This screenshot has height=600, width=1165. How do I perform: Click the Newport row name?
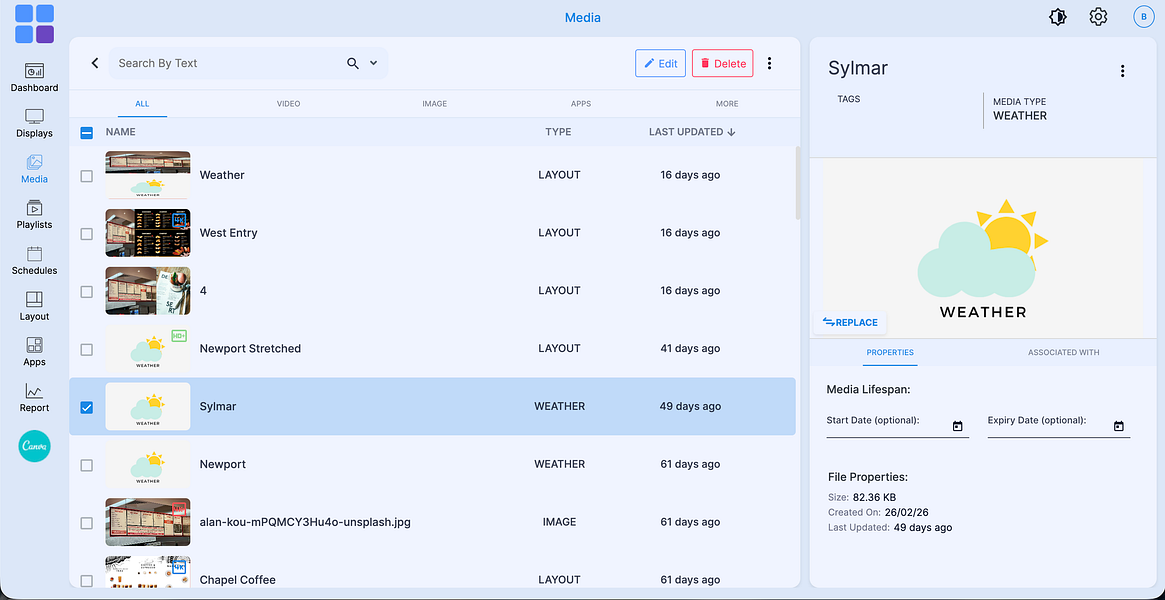point(223,464)
